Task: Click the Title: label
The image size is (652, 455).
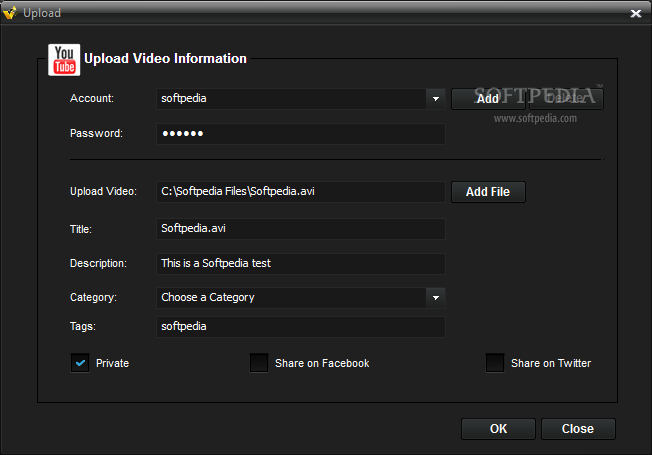Action: pos(81,229)
